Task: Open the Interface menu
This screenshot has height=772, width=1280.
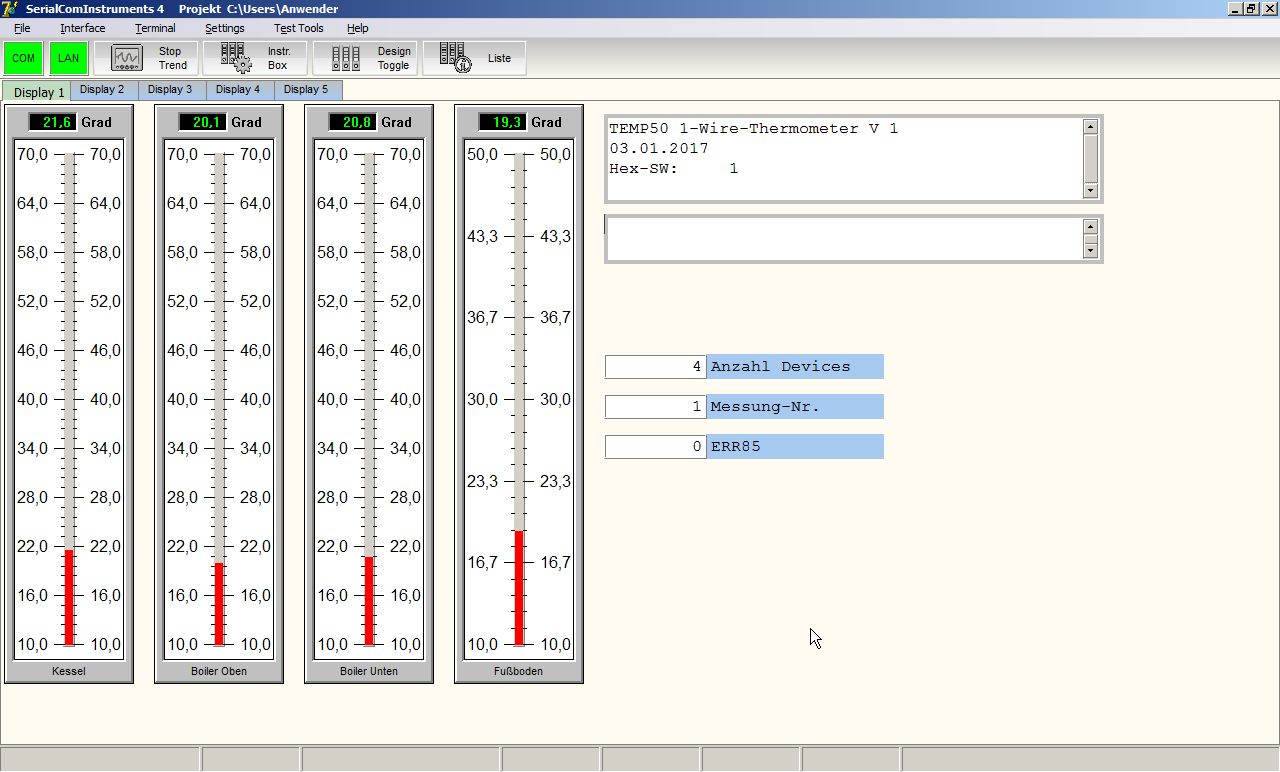Action: (x=82, y=28)
